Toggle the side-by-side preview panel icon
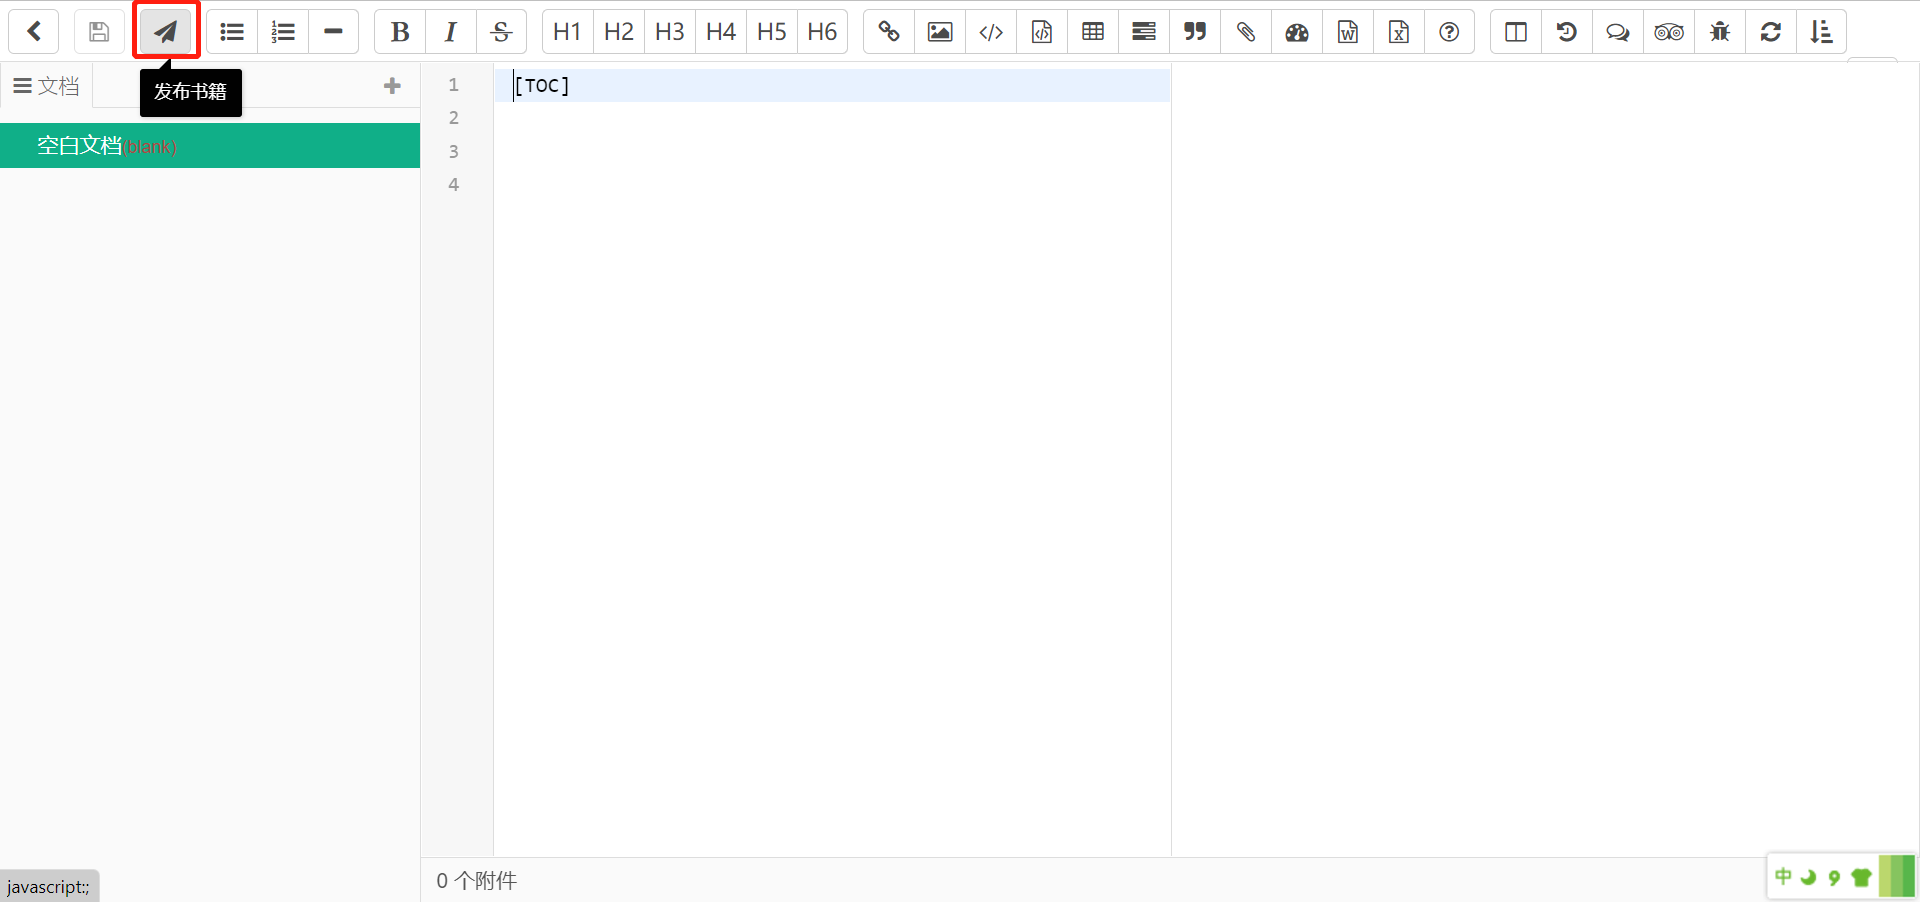Viewport: 1920px width, 902px height. tap(1516, 32)
